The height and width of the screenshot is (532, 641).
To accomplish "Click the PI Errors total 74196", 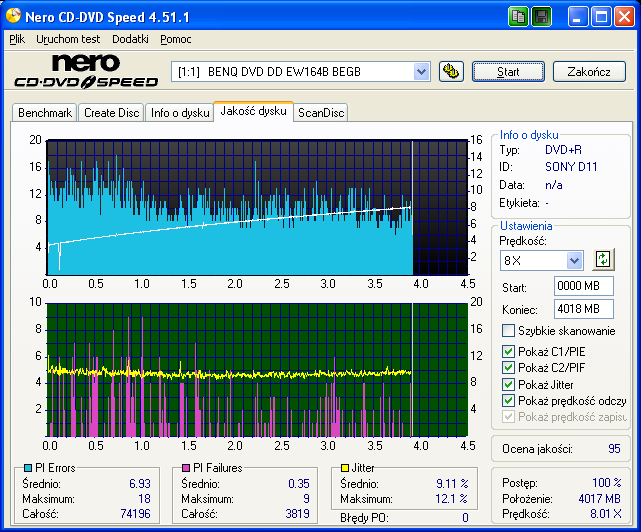I will pos(135,514).
